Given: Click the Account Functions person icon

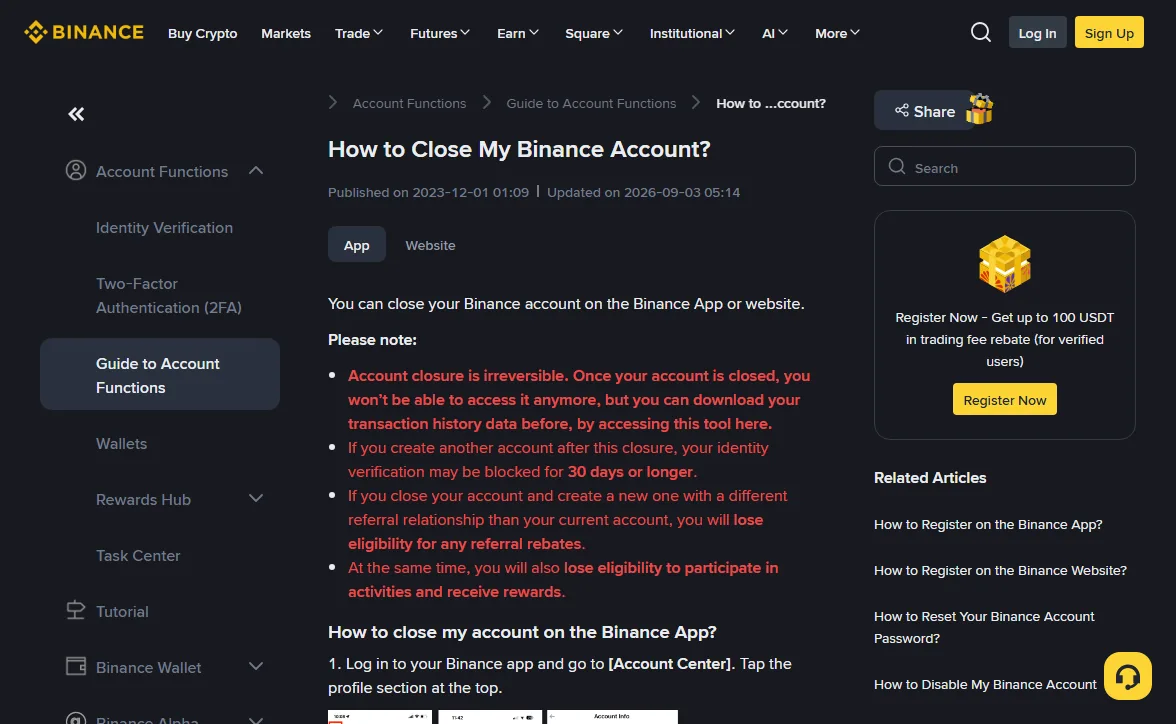Looking at the screenshot, I should [x=76, y=170].
